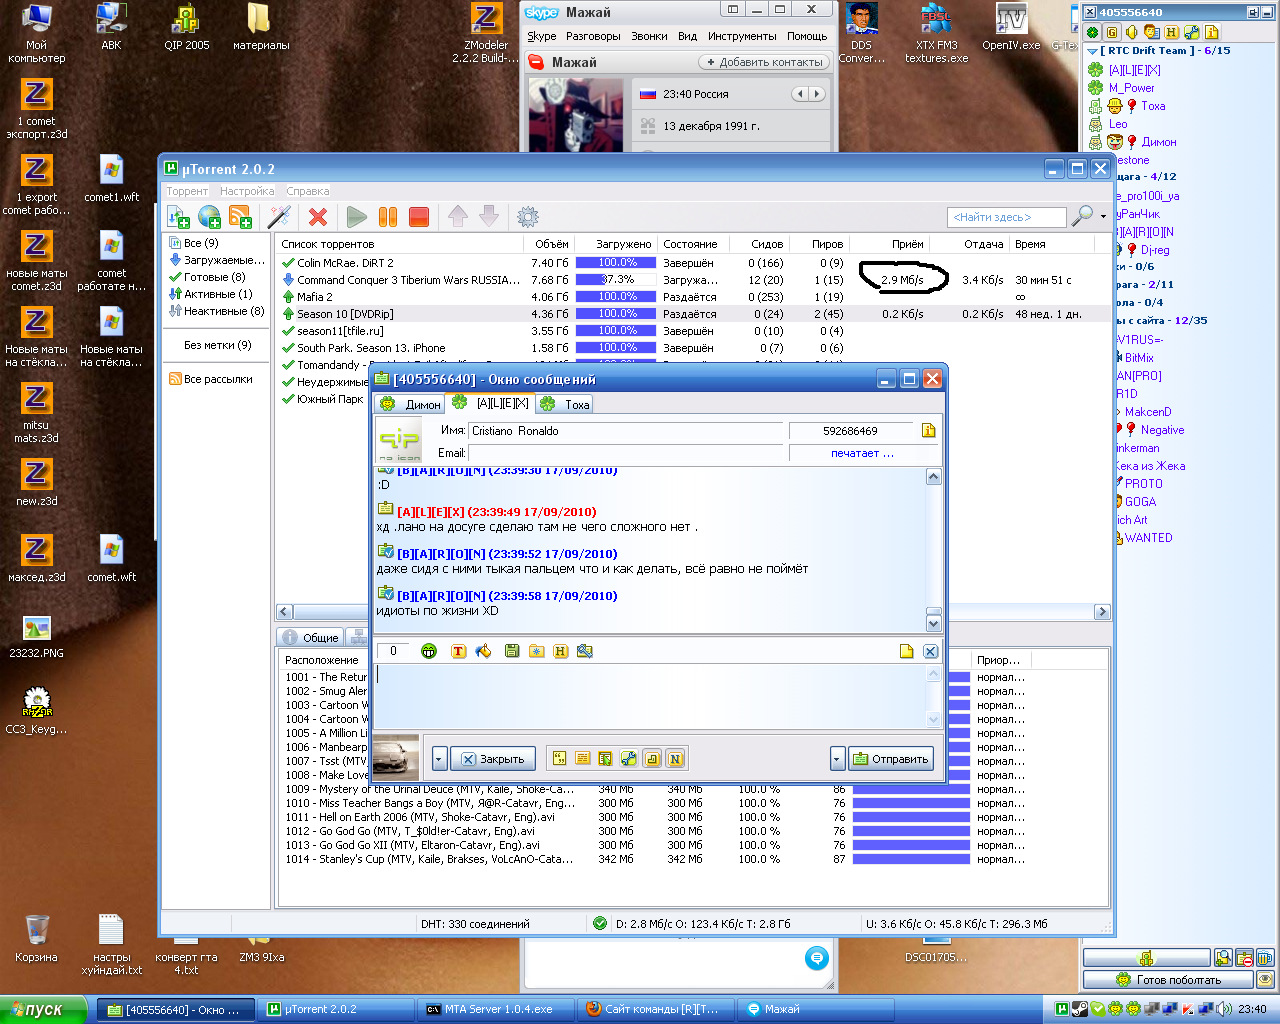The width and height of the screenshot is (1280, 1024).
Task: Start the torrent with the green play icon
Action: [x=357, y=216]
